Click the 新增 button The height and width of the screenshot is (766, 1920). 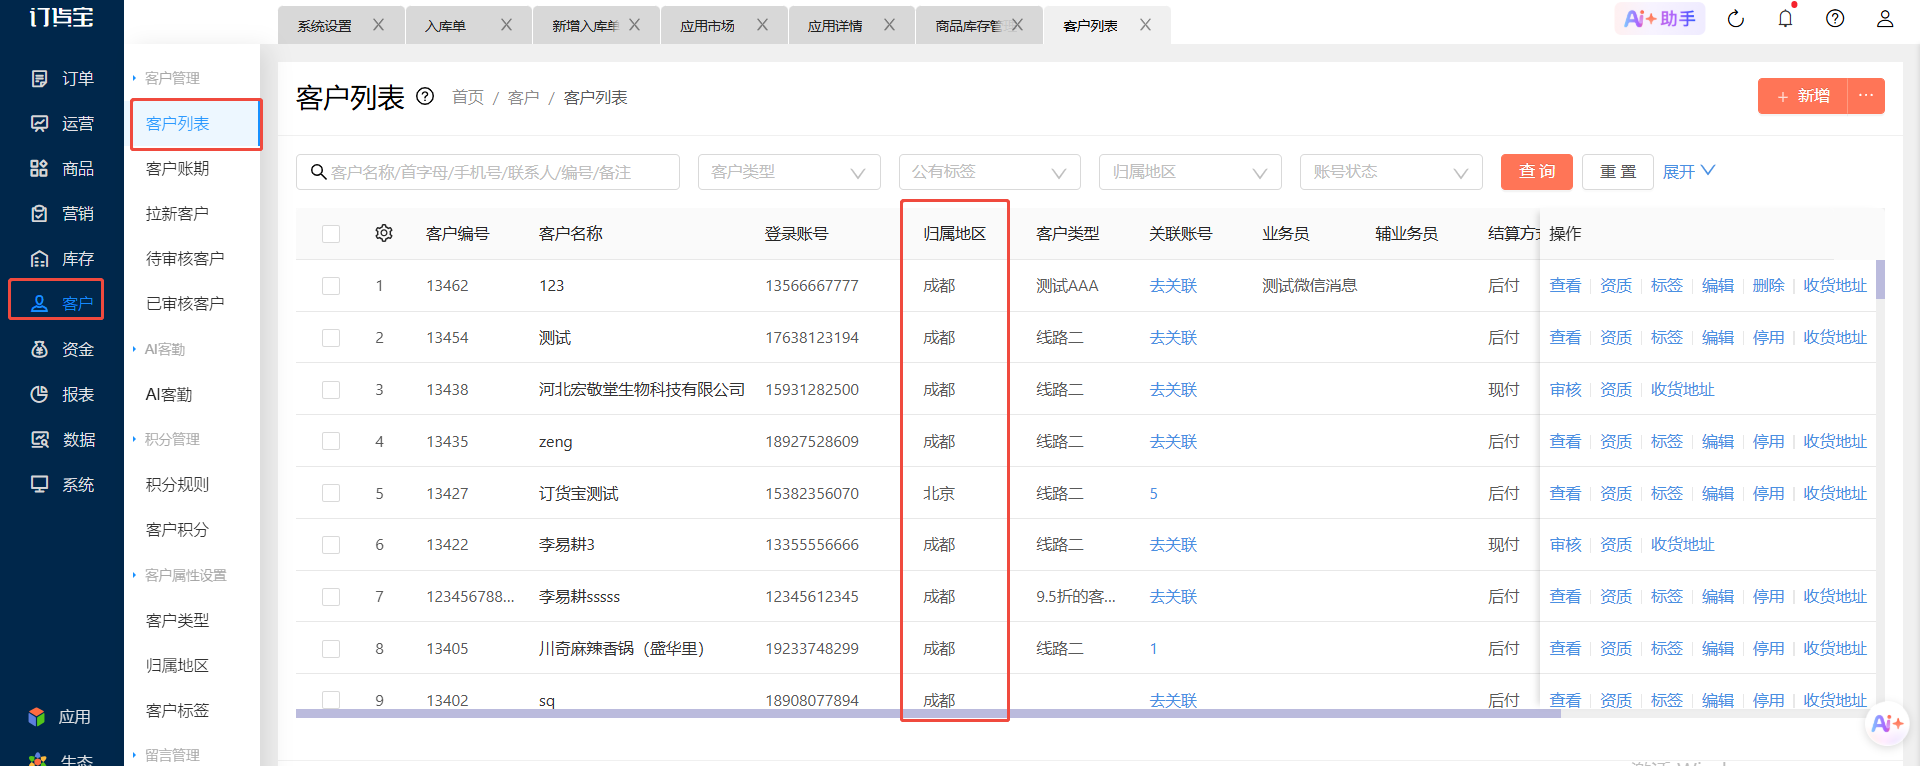pyautogui.click(x=1803, y=96)
